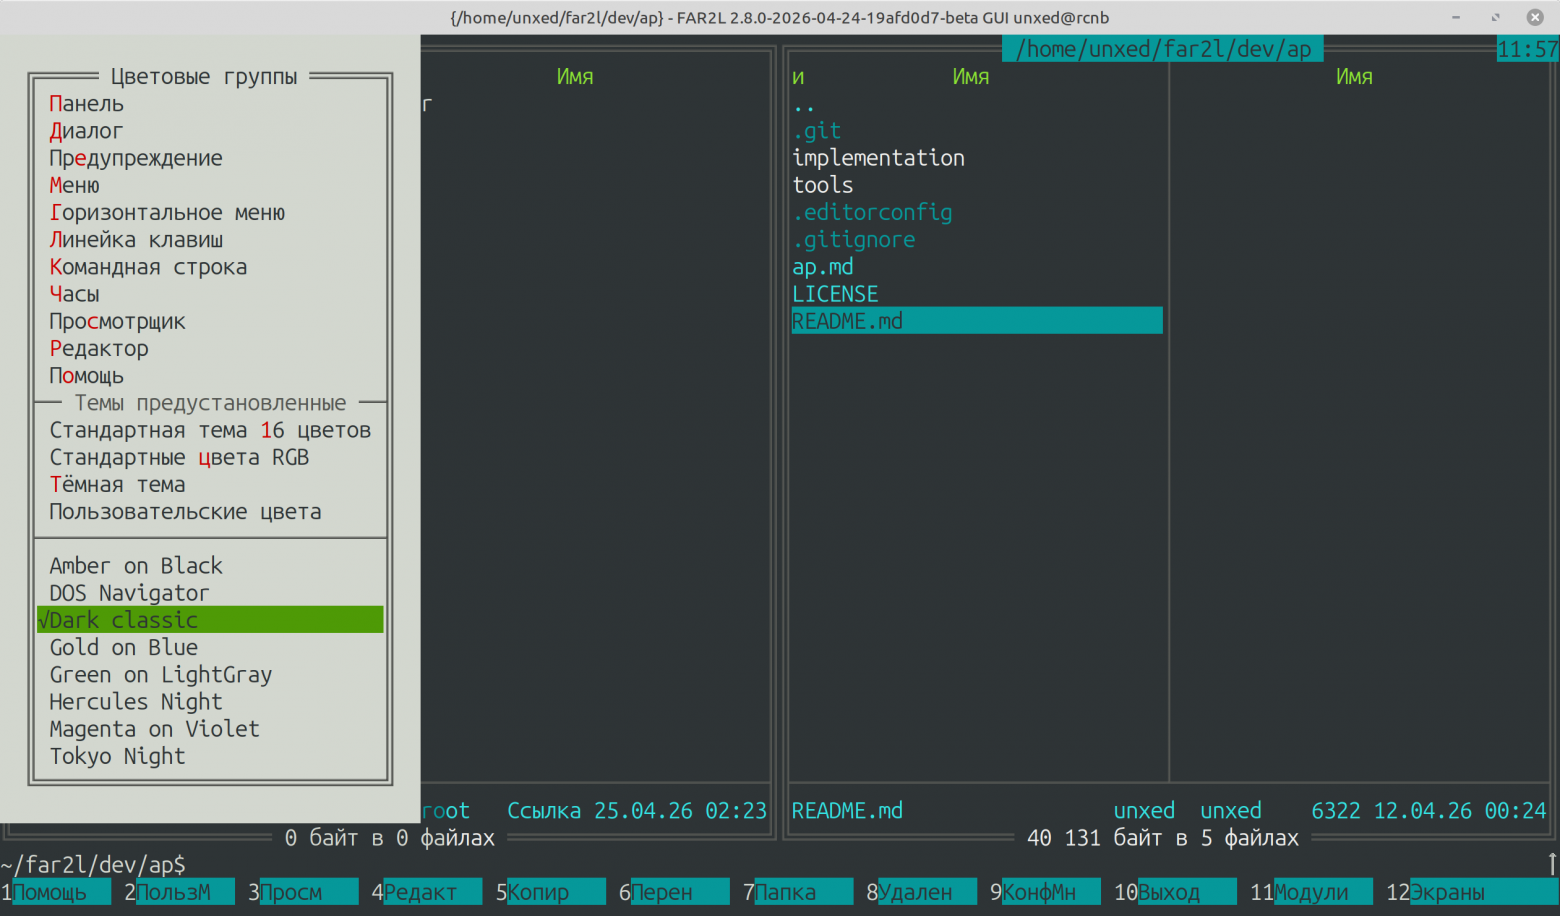This screenshot has height=916, width=1560.
Task: Apply the Стандартная тема 16 цветов theme
Action: [210, 429]
